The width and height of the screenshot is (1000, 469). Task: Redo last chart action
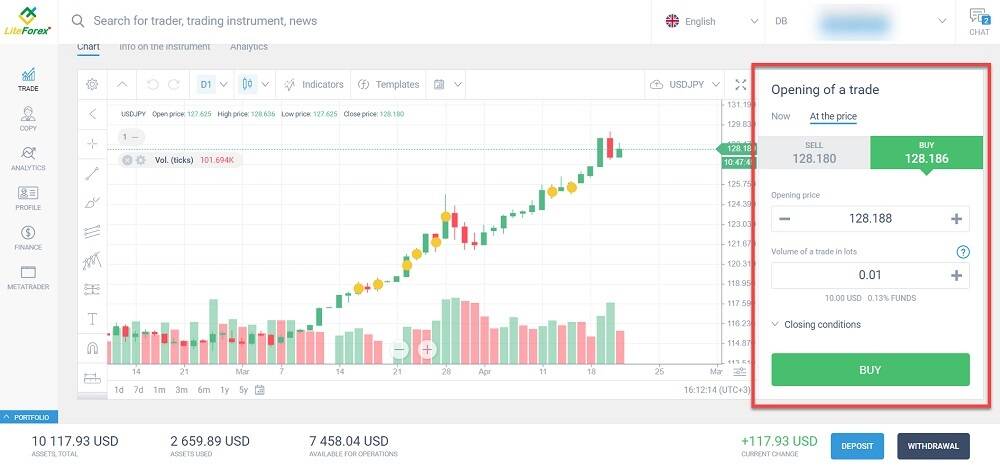pyautogui.click(x=173, y=84)
